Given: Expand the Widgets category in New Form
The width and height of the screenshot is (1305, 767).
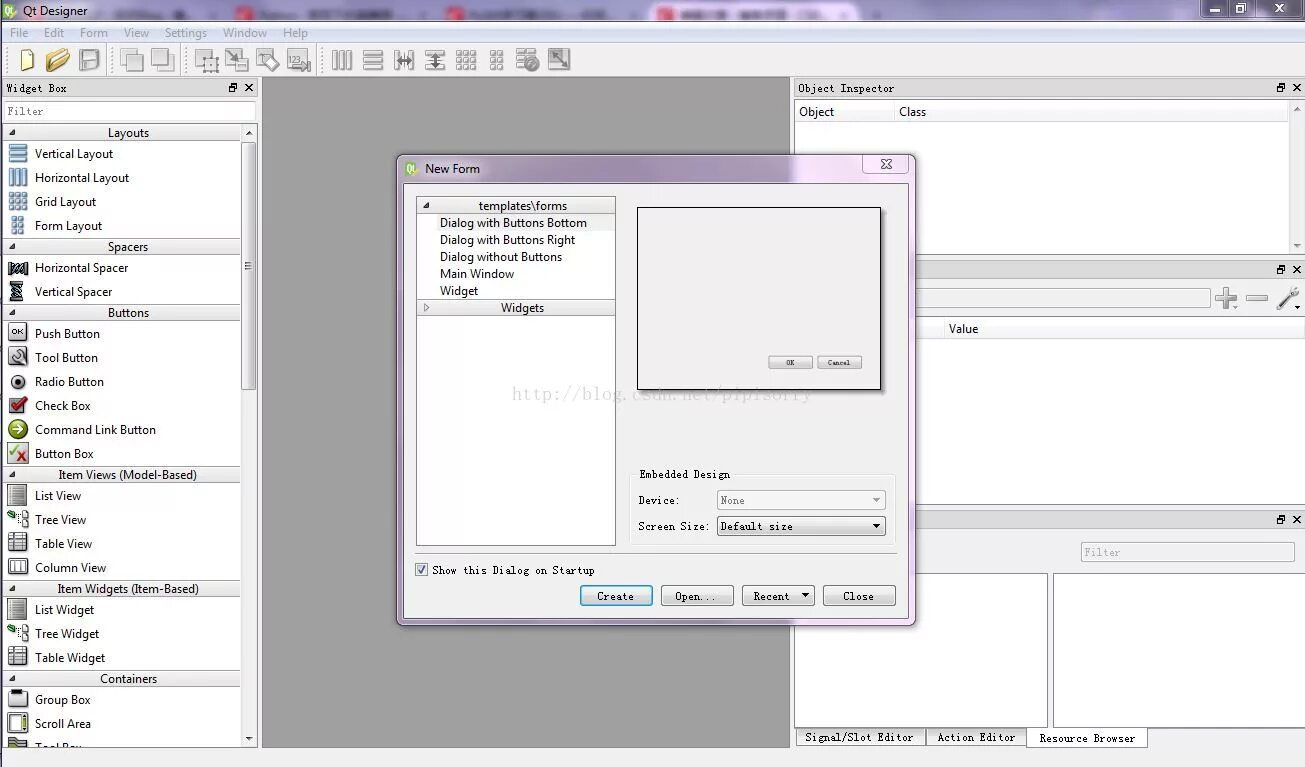Looking at the screenshot, I should (x=426, y=308).
